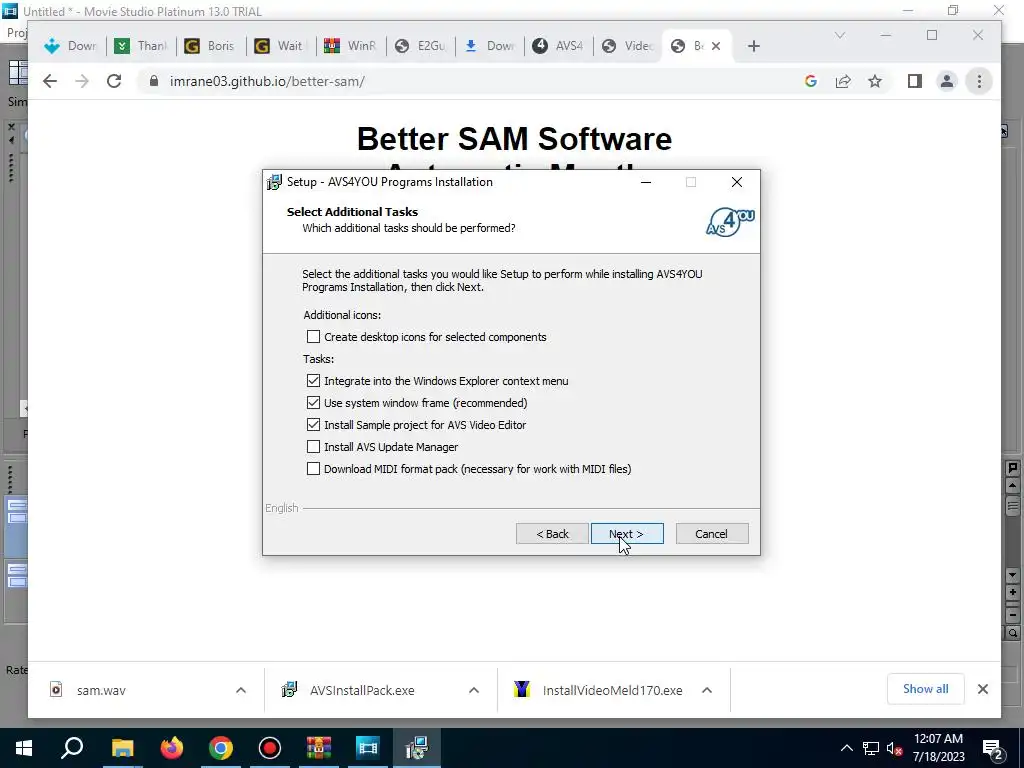
Task: Switch to the Video tab
Action: 628,46
